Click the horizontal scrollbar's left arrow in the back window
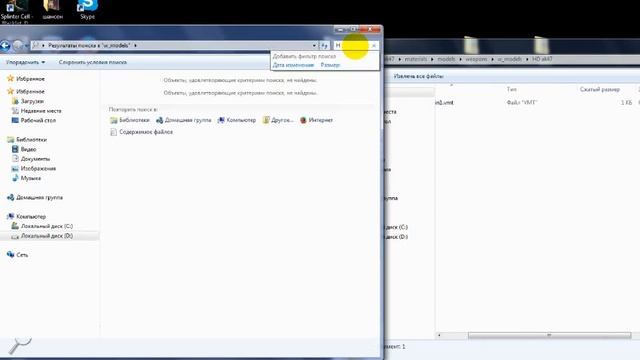640x360 pixels. pyautogui.click(x=439, y=335)
